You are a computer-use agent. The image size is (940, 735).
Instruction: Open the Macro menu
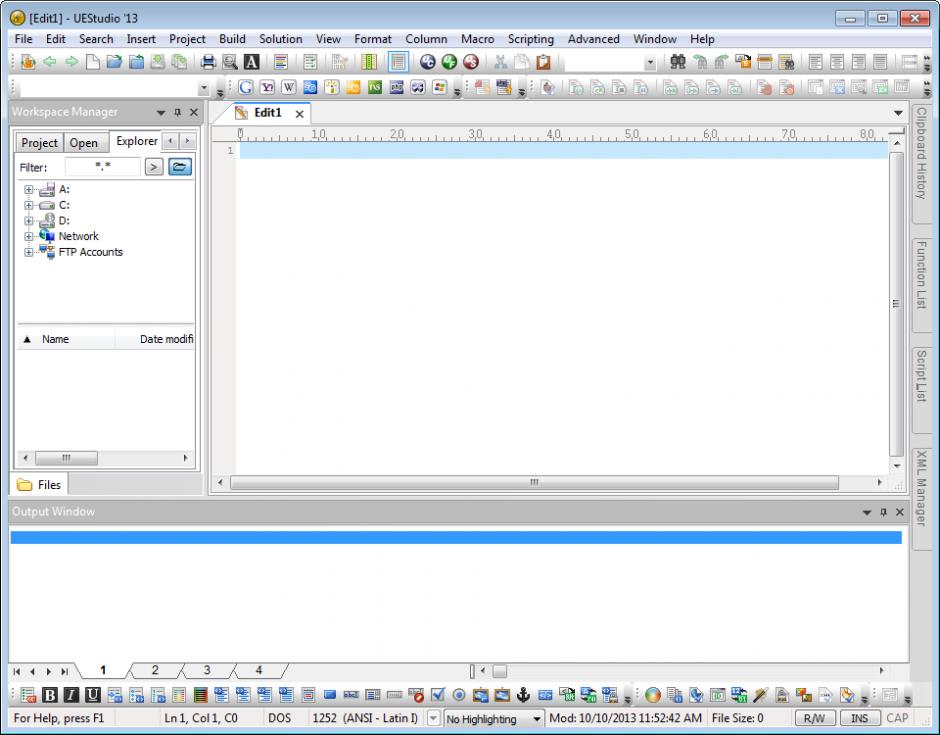tap(477, 39)
